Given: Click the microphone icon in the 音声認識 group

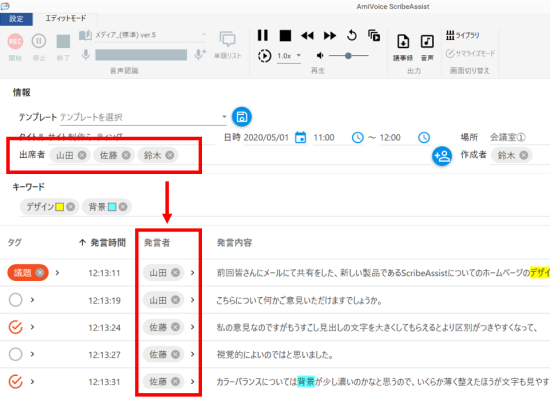Looking at the screenshot, I should [x=86, y=55].
